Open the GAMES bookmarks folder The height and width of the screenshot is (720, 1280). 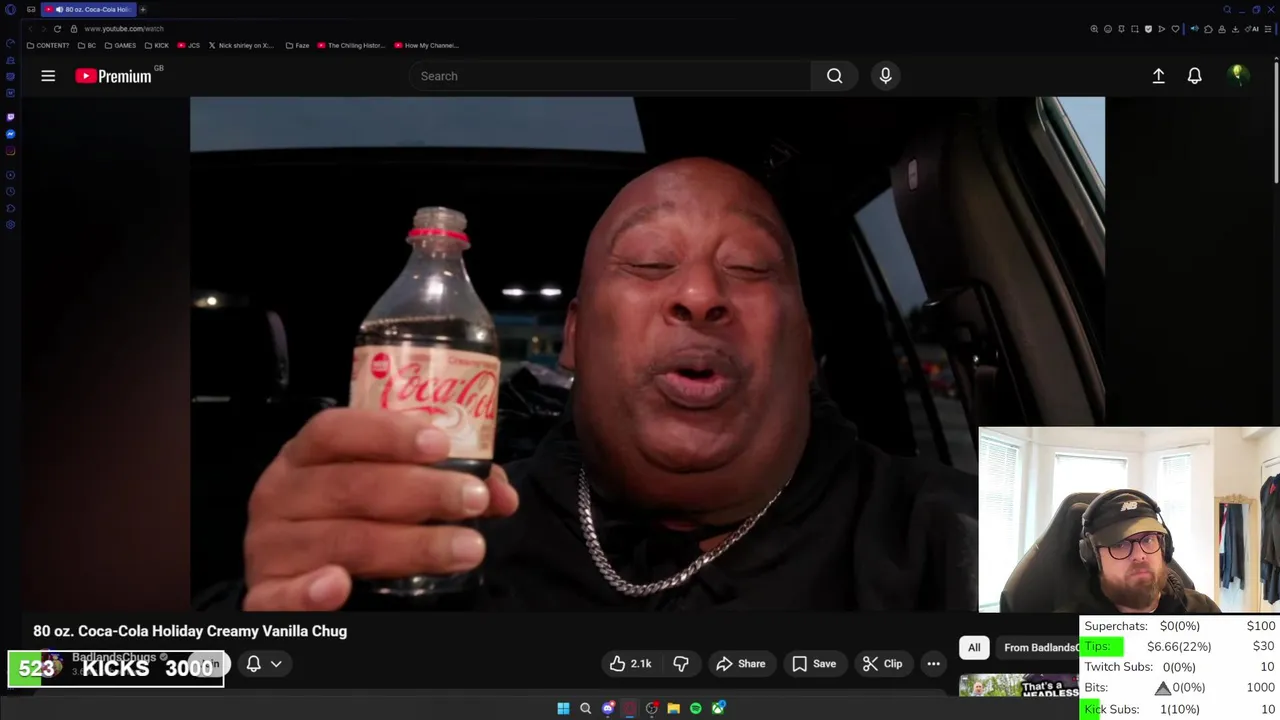point(120,45)
